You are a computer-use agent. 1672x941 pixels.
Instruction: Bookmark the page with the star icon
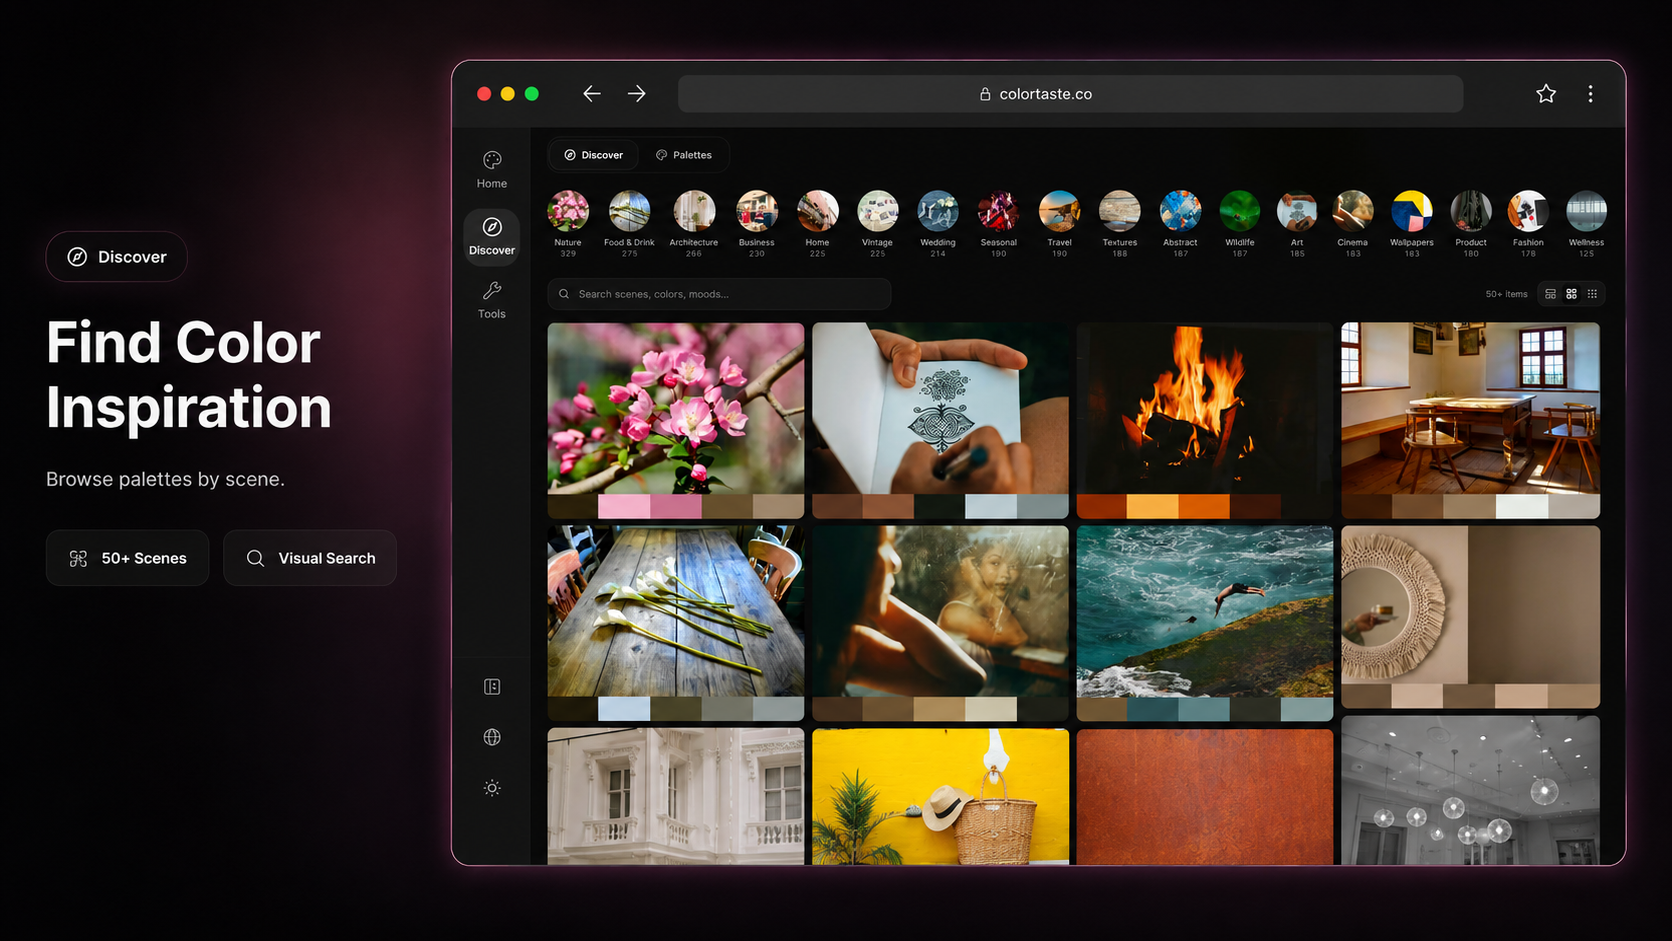tap(1546, 94)
